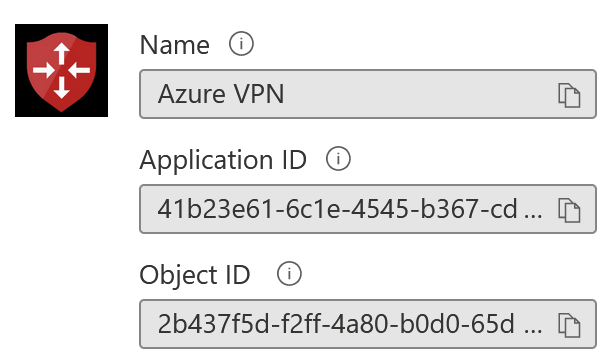Image resolution: width=608 pixels, height=361 pixels.
Task: Select the Object ID text field
Action: coord(368,324)
